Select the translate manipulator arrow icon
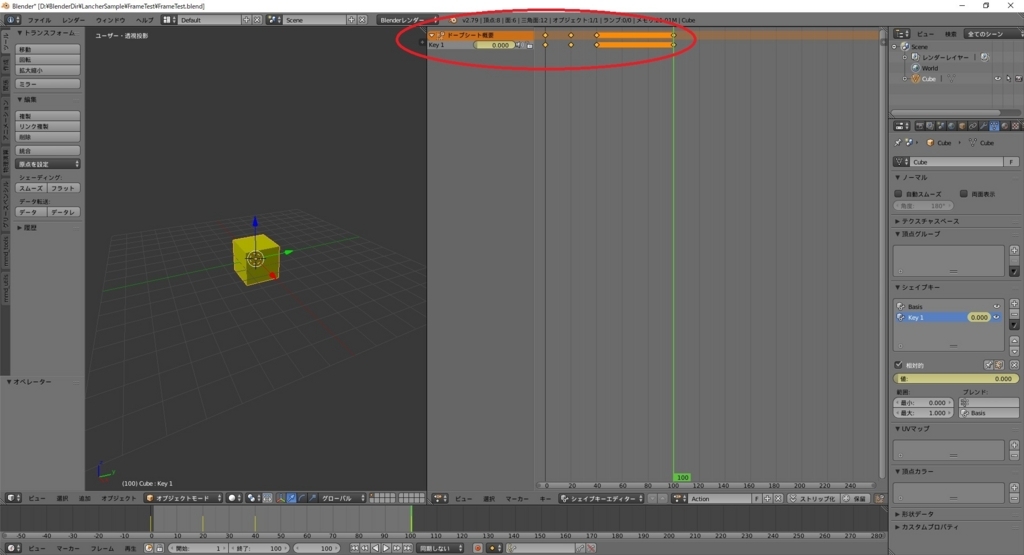This screenshot has width=1024, height=555. tap(291, 498)
